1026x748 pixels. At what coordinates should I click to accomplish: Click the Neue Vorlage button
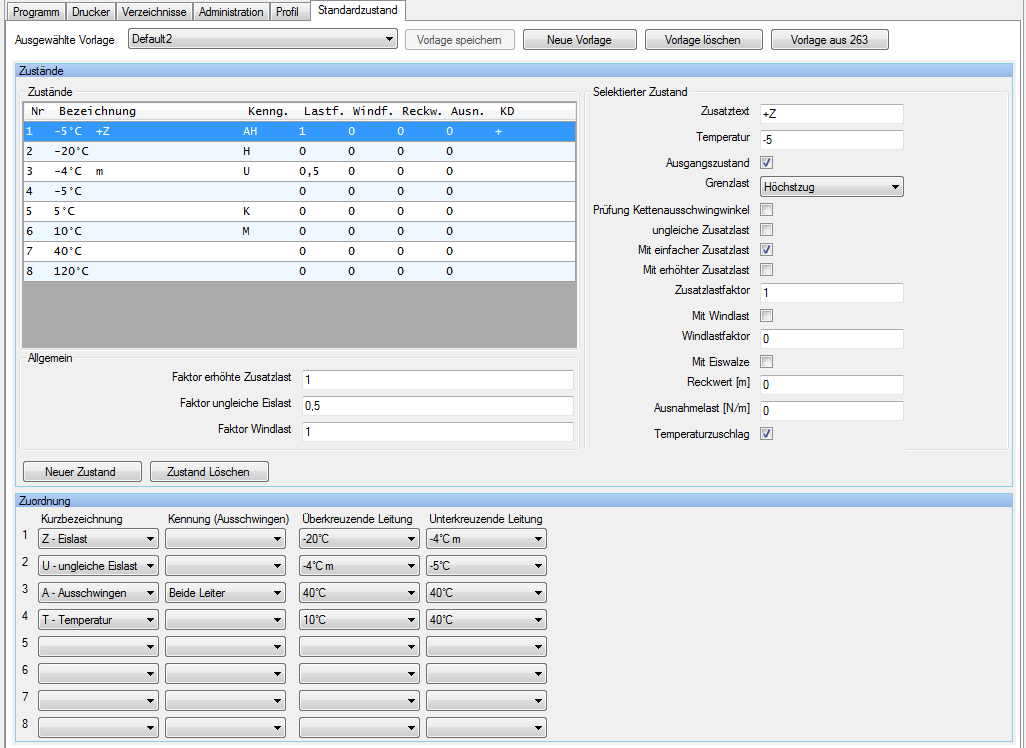[x=580, y=40]
